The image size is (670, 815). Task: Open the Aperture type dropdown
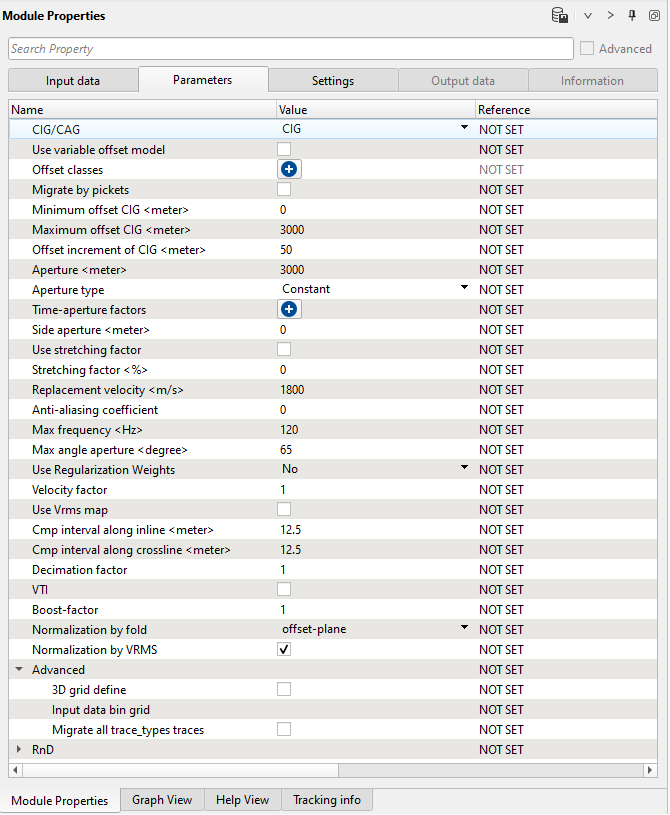pos(464,289)
